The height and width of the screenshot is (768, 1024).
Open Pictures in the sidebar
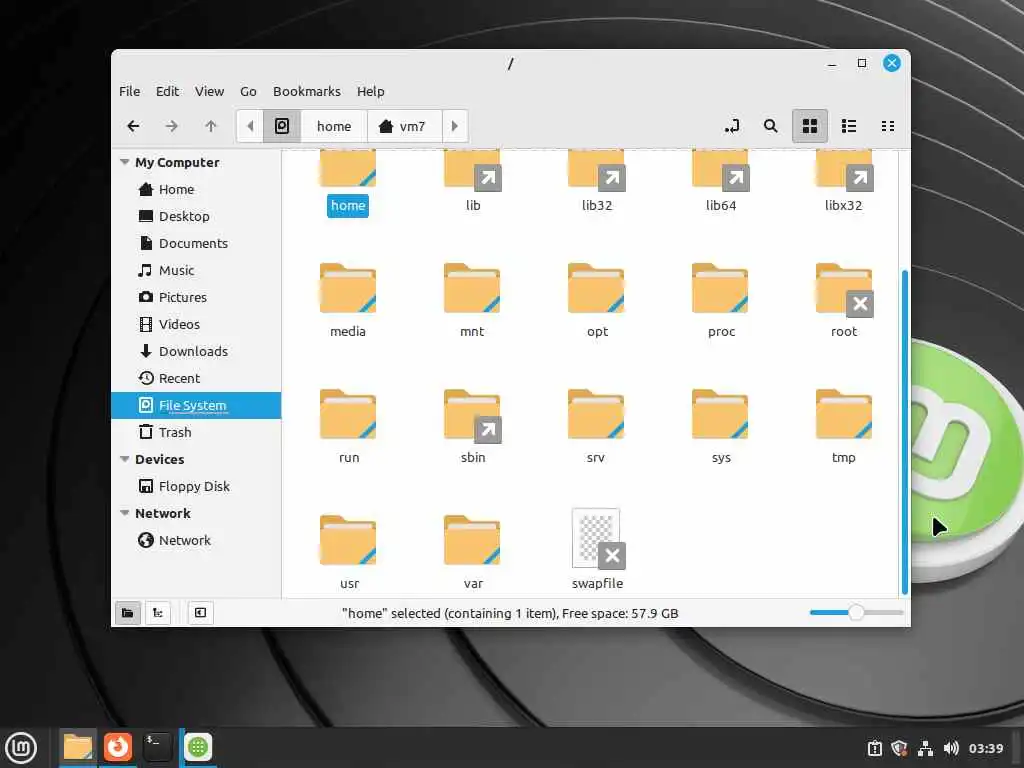point(196,297)
